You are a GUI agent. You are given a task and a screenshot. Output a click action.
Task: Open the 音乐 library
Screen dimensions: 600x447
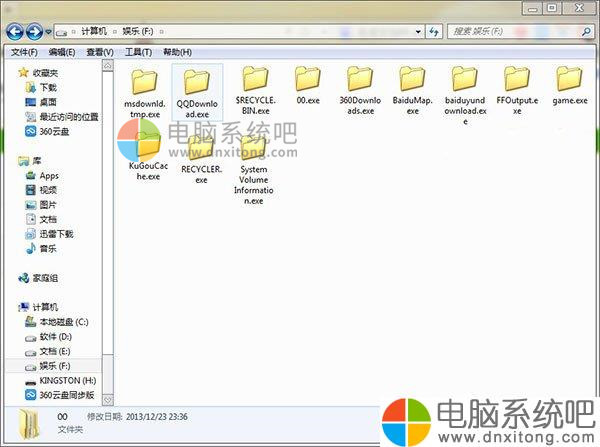click(41, 249)
